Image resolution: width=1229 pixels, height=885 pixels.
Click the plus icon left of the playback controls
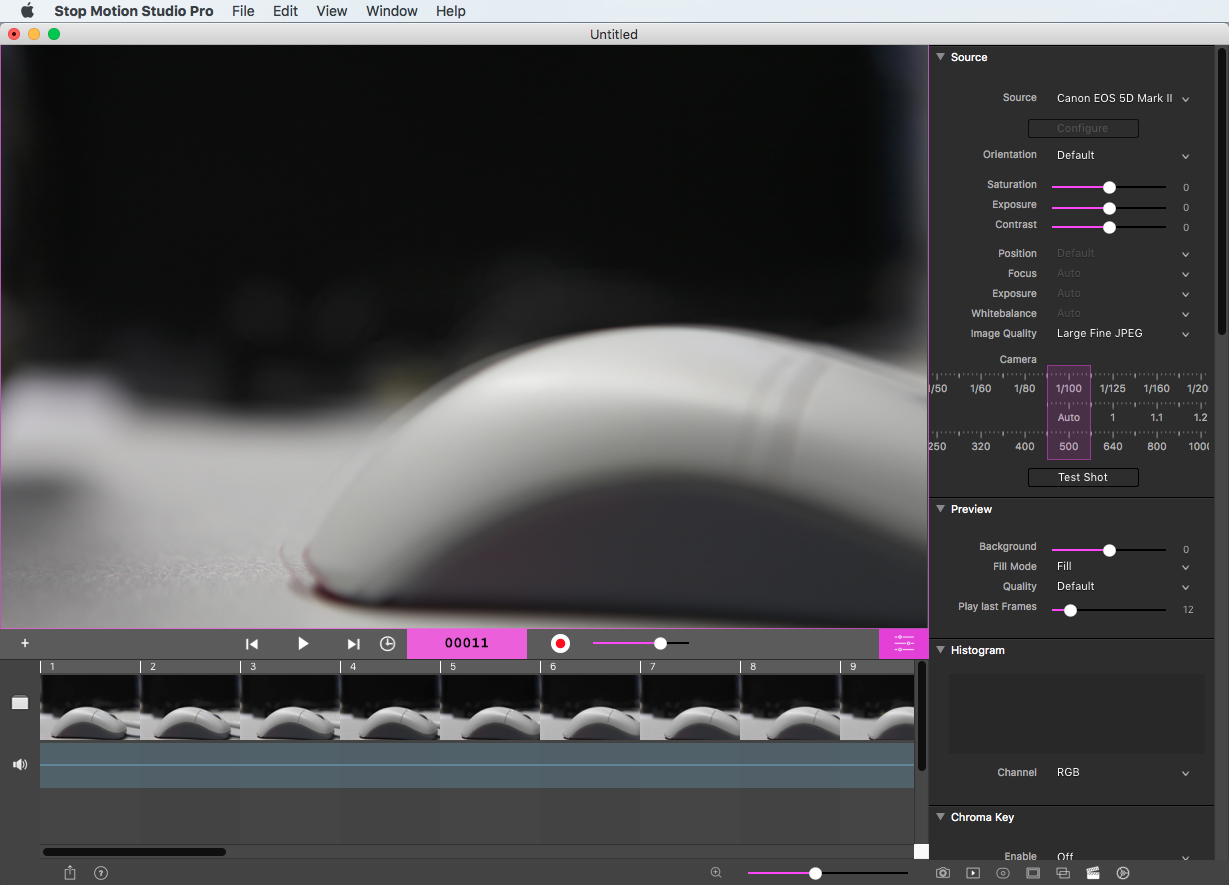[25, 643]
